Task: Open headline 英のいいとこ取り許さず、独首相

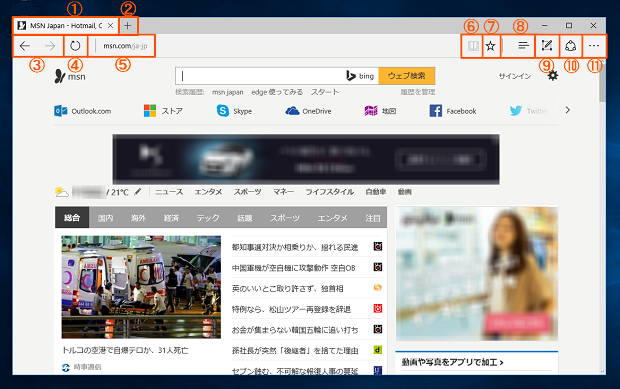Action: click(x=287, y=289)
